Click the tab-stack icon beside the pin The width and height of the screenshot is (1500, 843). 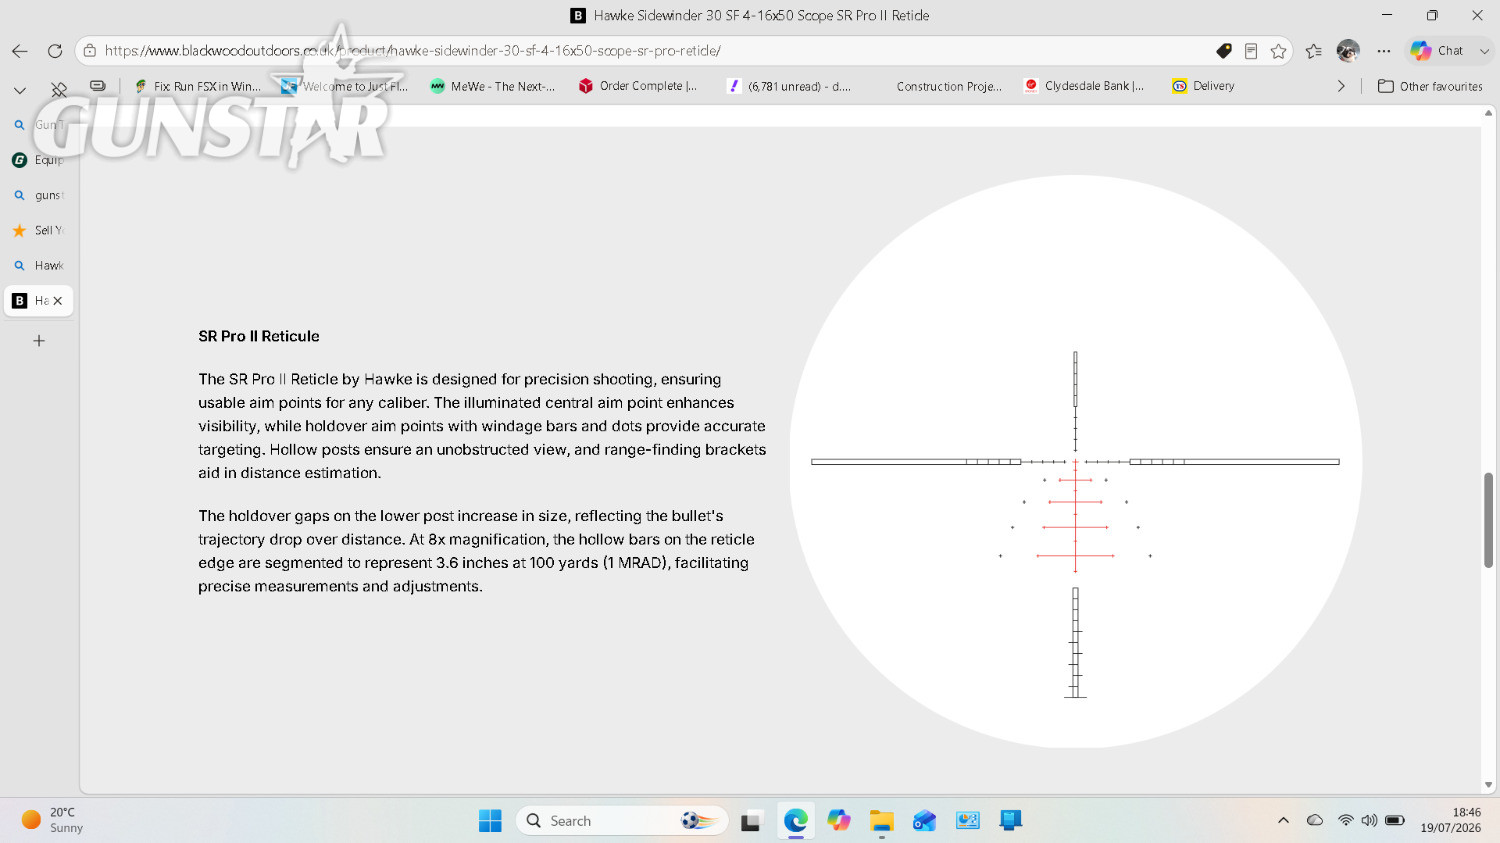coord(97,86)
